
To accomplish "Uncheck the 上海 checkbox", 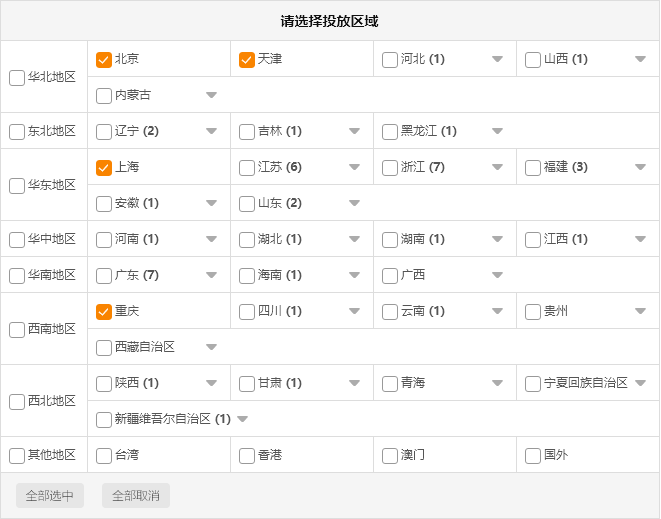I will tap(104, 168).
